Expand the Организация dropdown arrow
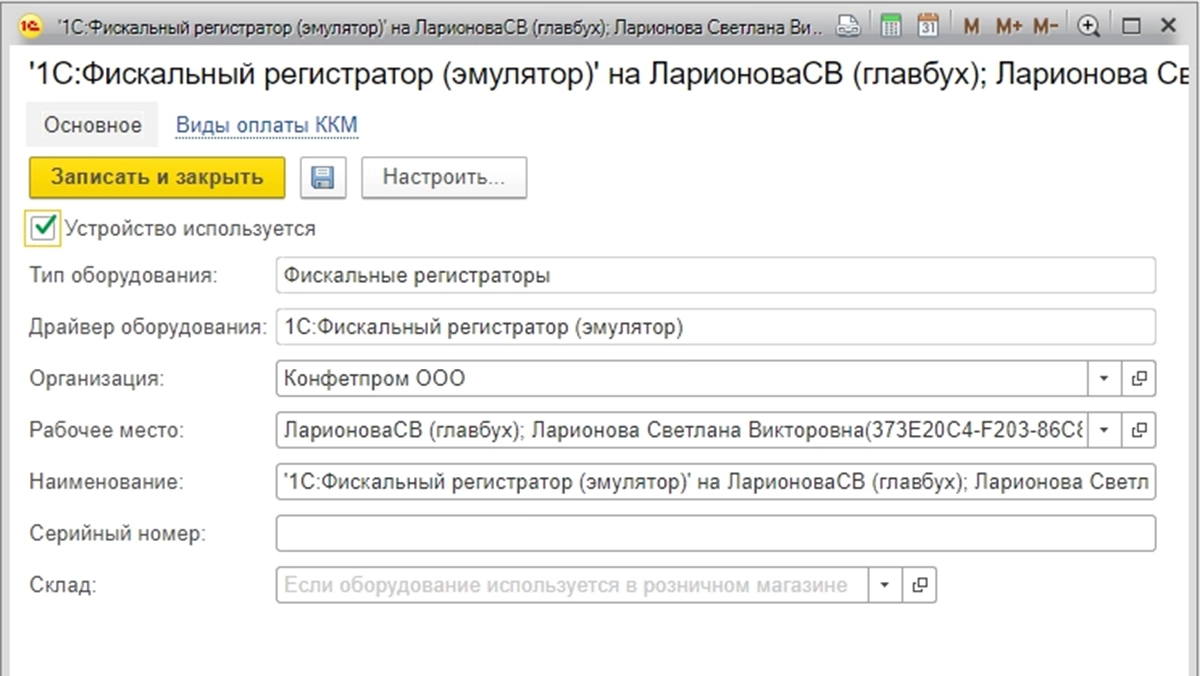 (x=1104, y=379)
